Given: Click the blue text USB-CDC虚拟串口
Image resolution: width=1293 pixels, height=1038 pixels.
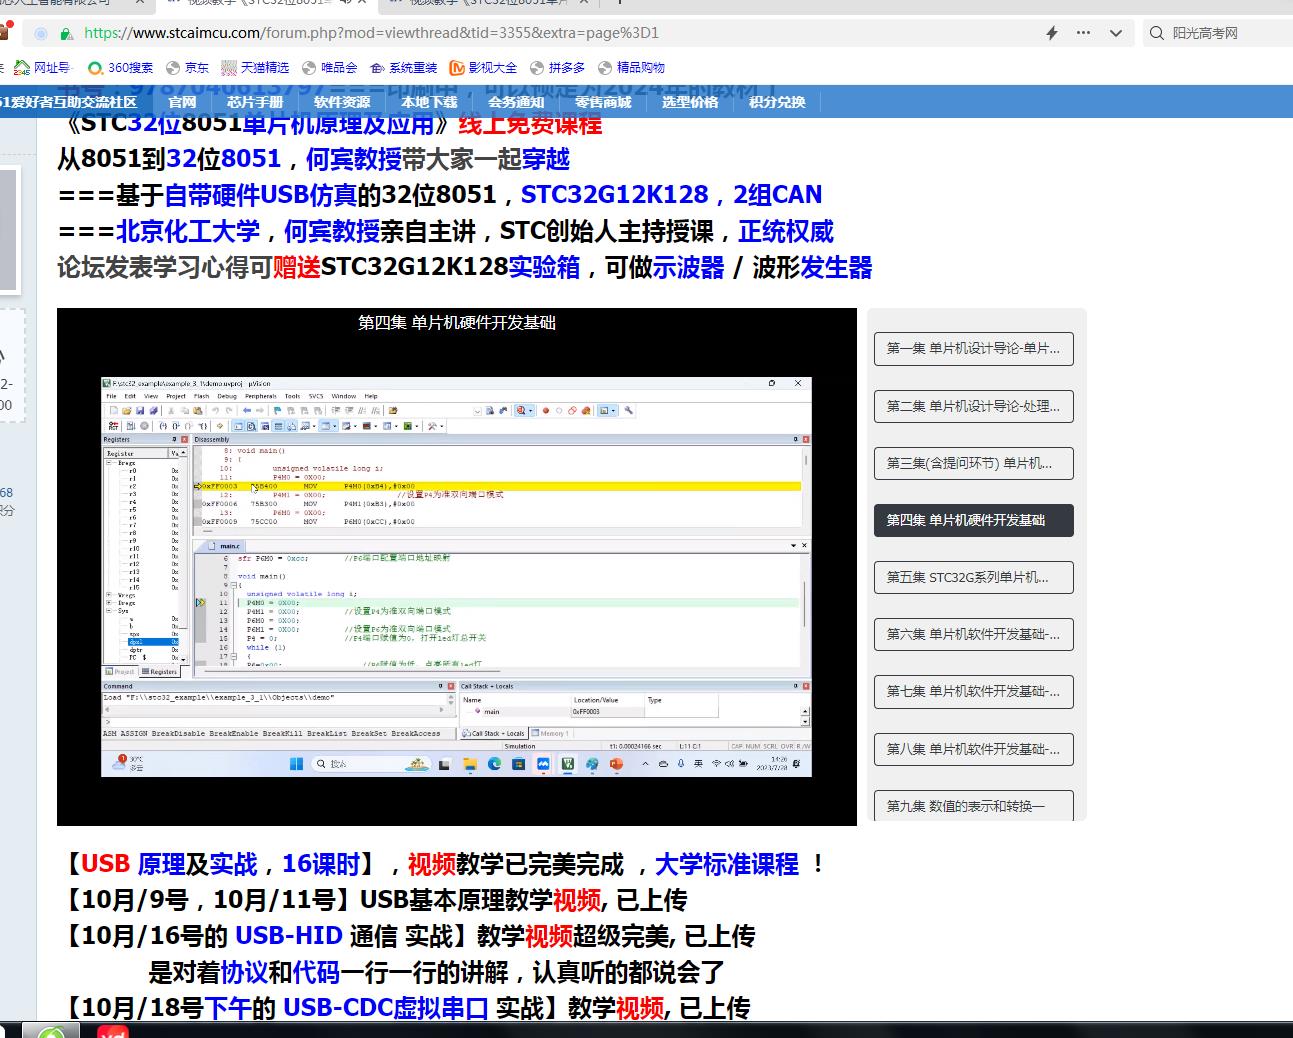Looking at the screenshot, I should click(x=385, y=1008).
